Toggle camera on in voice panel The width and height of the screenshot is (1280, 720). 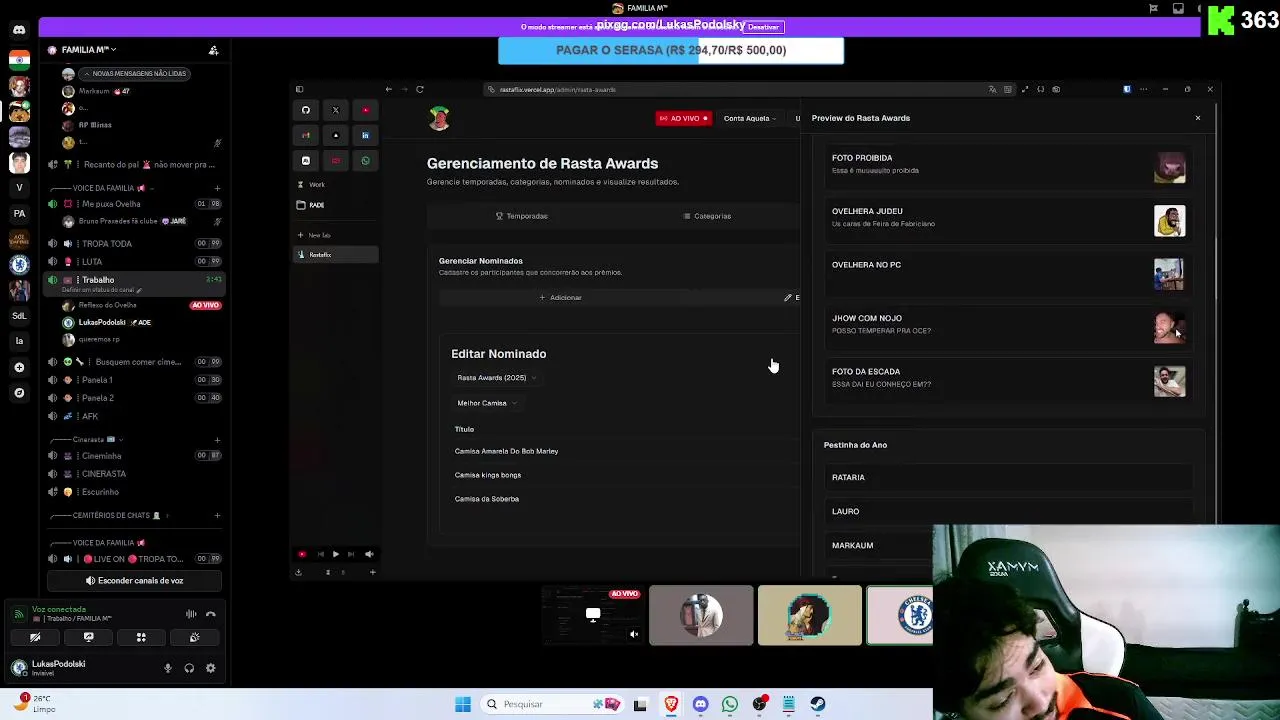click(x=35, y=637)
